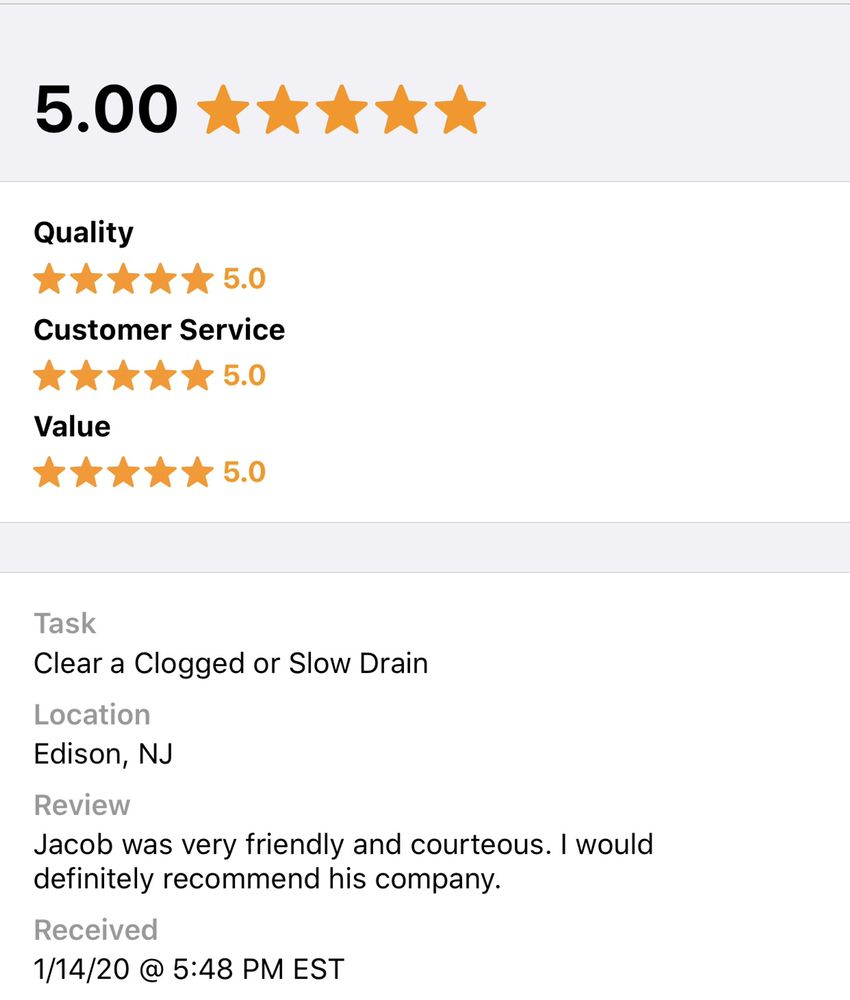Tap the 5.0 score next to Quality stars
The width and height of the screenshot is (850, 1000).
(x=244, y=279)
